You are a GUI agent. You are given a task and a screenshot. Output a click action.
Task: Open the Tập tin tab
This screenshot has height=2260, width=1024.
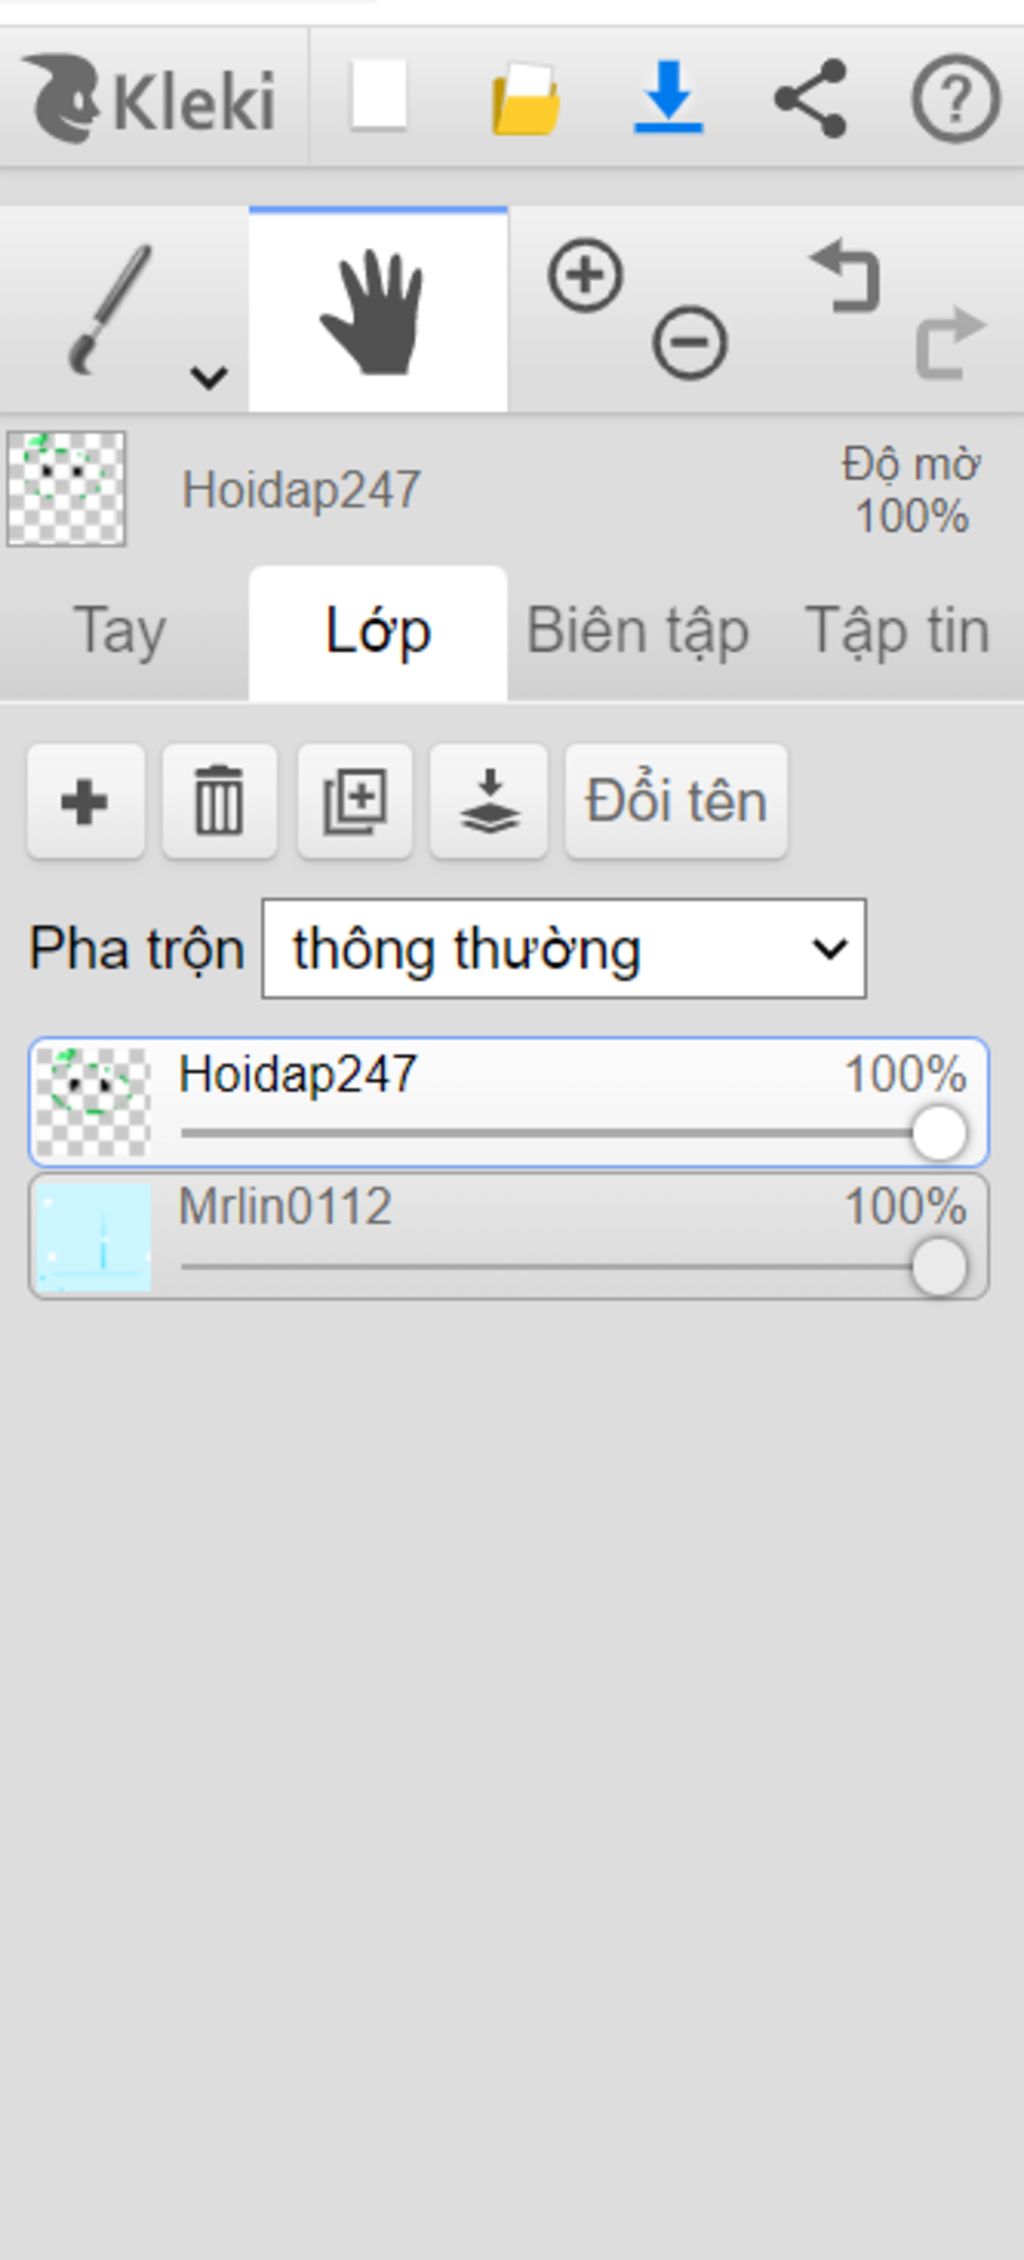(x=897, y=632)
